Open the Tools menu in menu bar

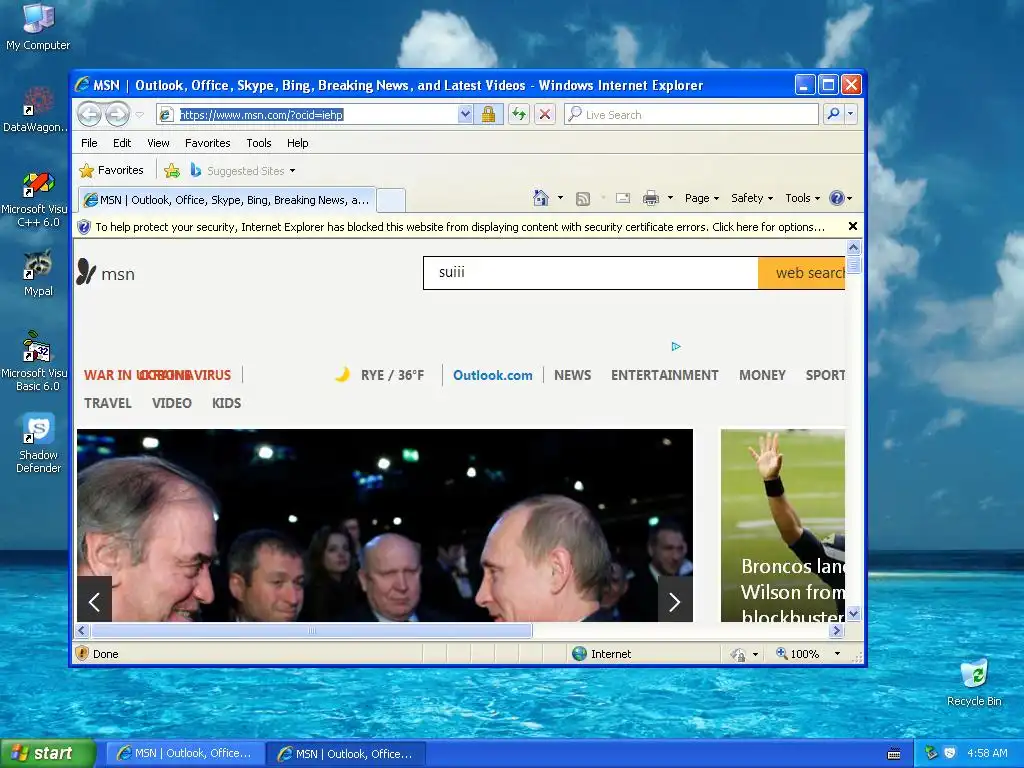pyautogui.click(x=259, y=143)
